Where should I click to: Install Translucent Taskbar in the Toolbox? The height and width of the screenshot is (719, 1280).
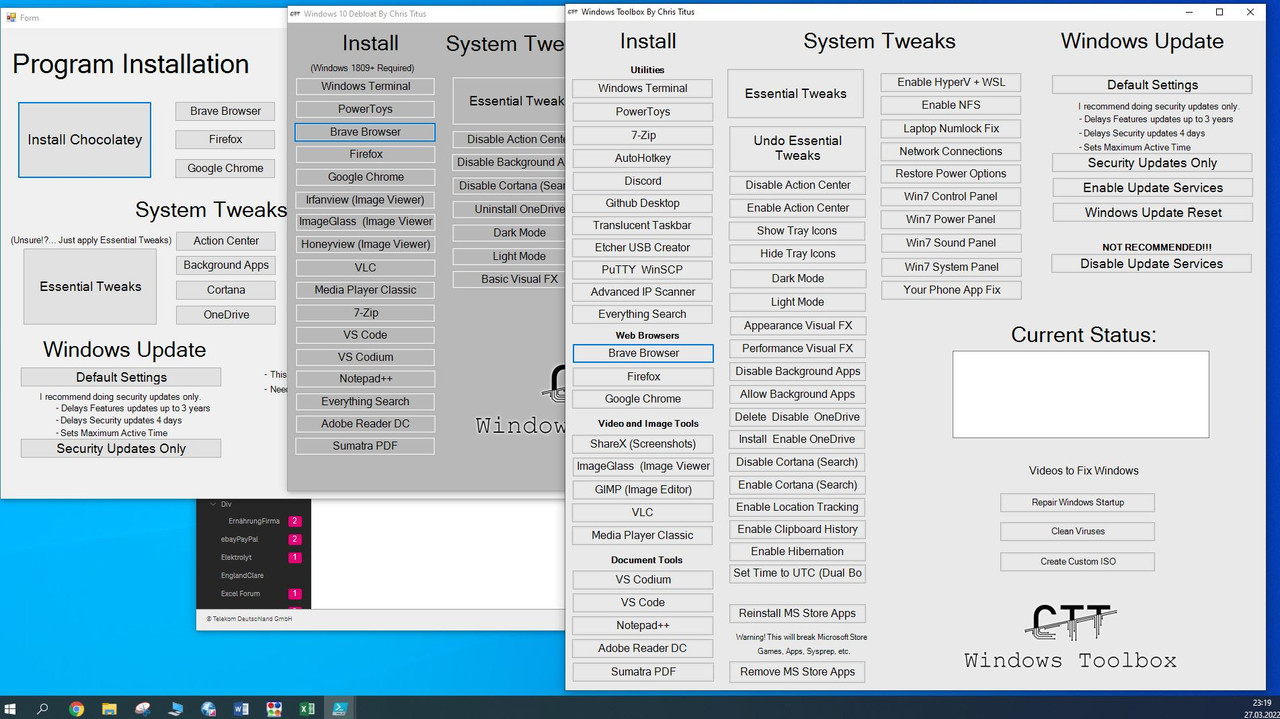click(x=643, y=225)
